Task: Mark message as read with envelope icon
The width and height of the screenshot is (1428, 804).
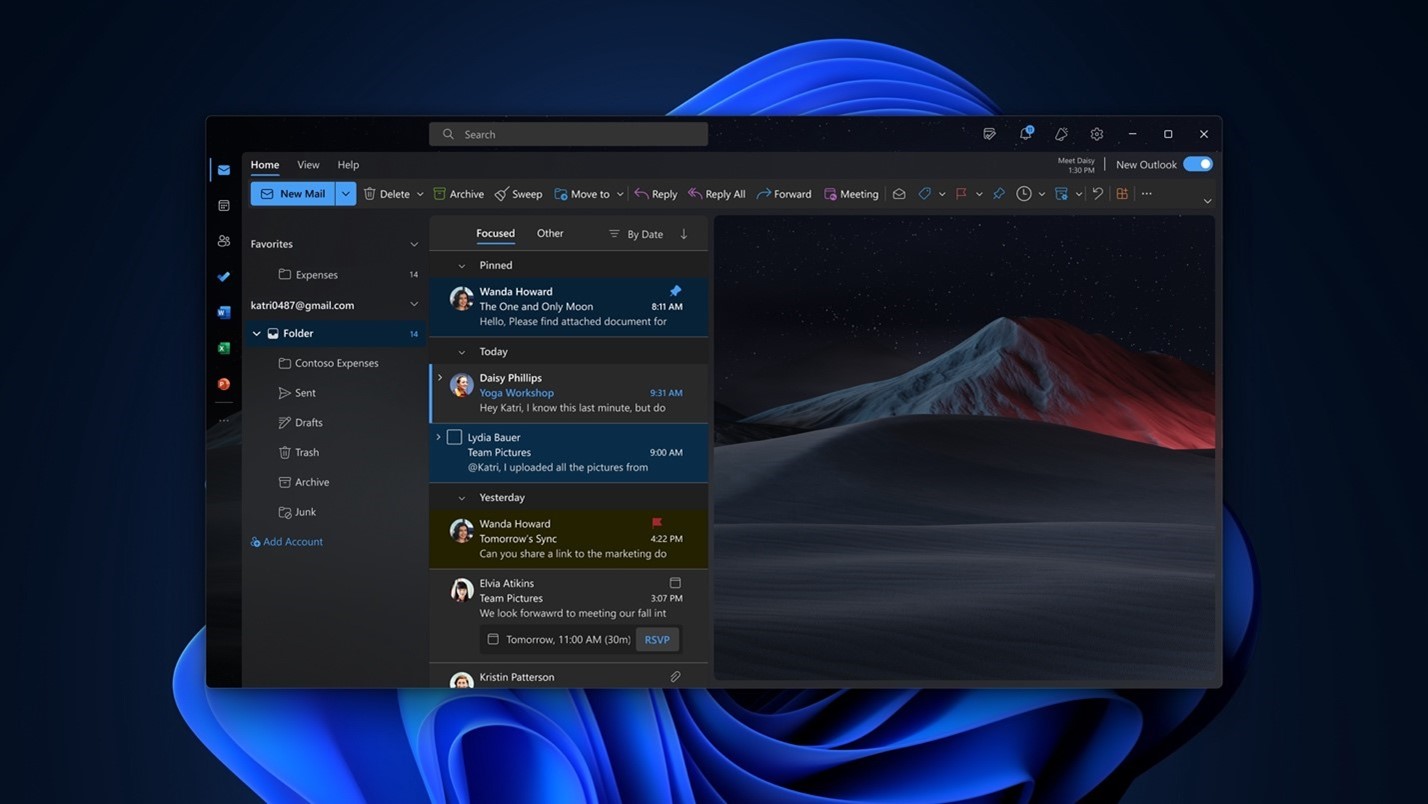Action: (x=899, y=193)
